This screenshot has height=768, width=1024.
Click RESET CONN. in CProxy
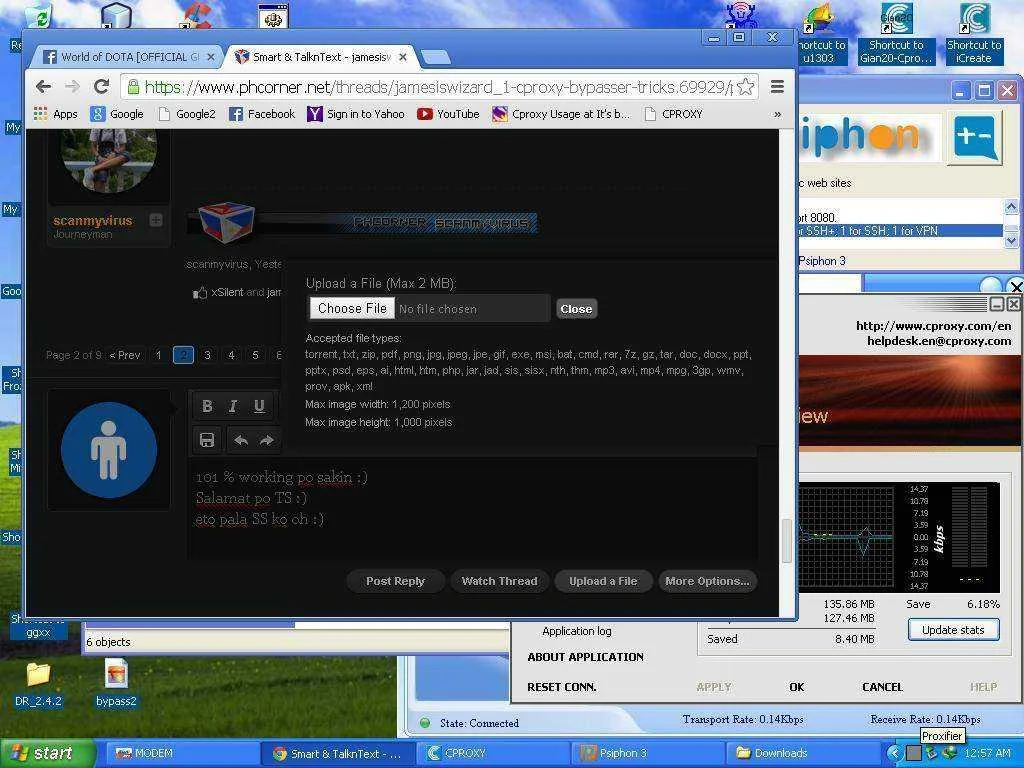click(x=562, y=687)
